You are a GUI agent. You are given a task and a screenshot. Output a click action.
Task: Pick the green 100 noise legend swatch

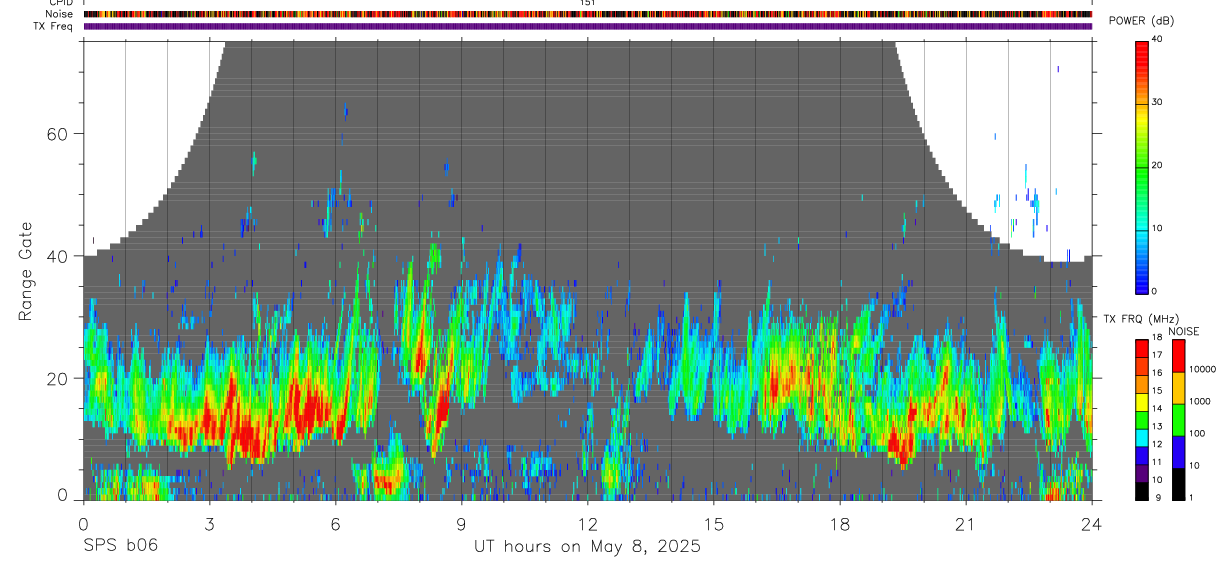1179,420
